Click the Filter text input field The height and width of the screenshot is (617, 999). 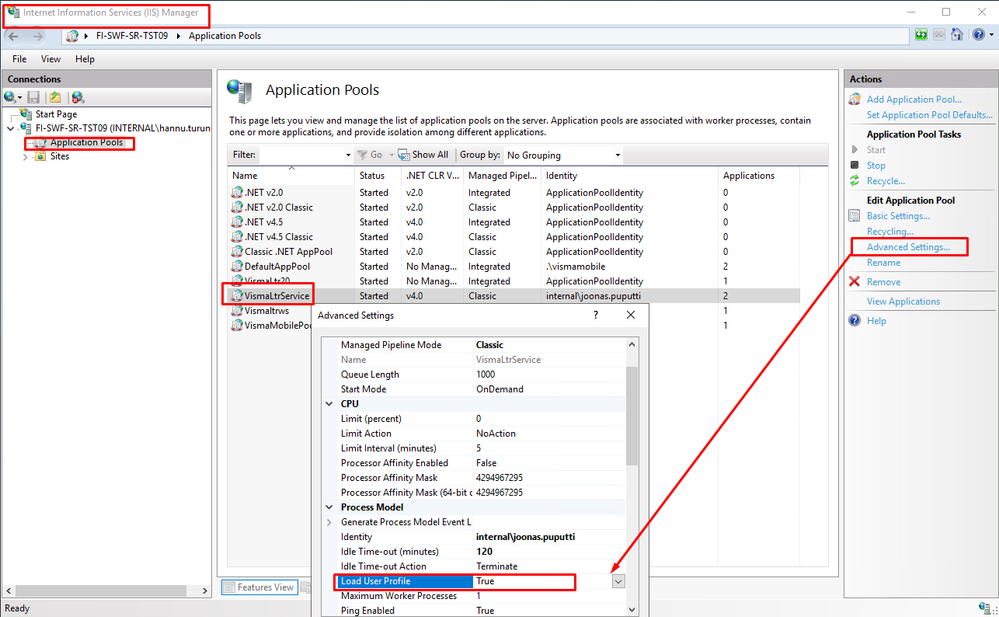pos(301,155)
